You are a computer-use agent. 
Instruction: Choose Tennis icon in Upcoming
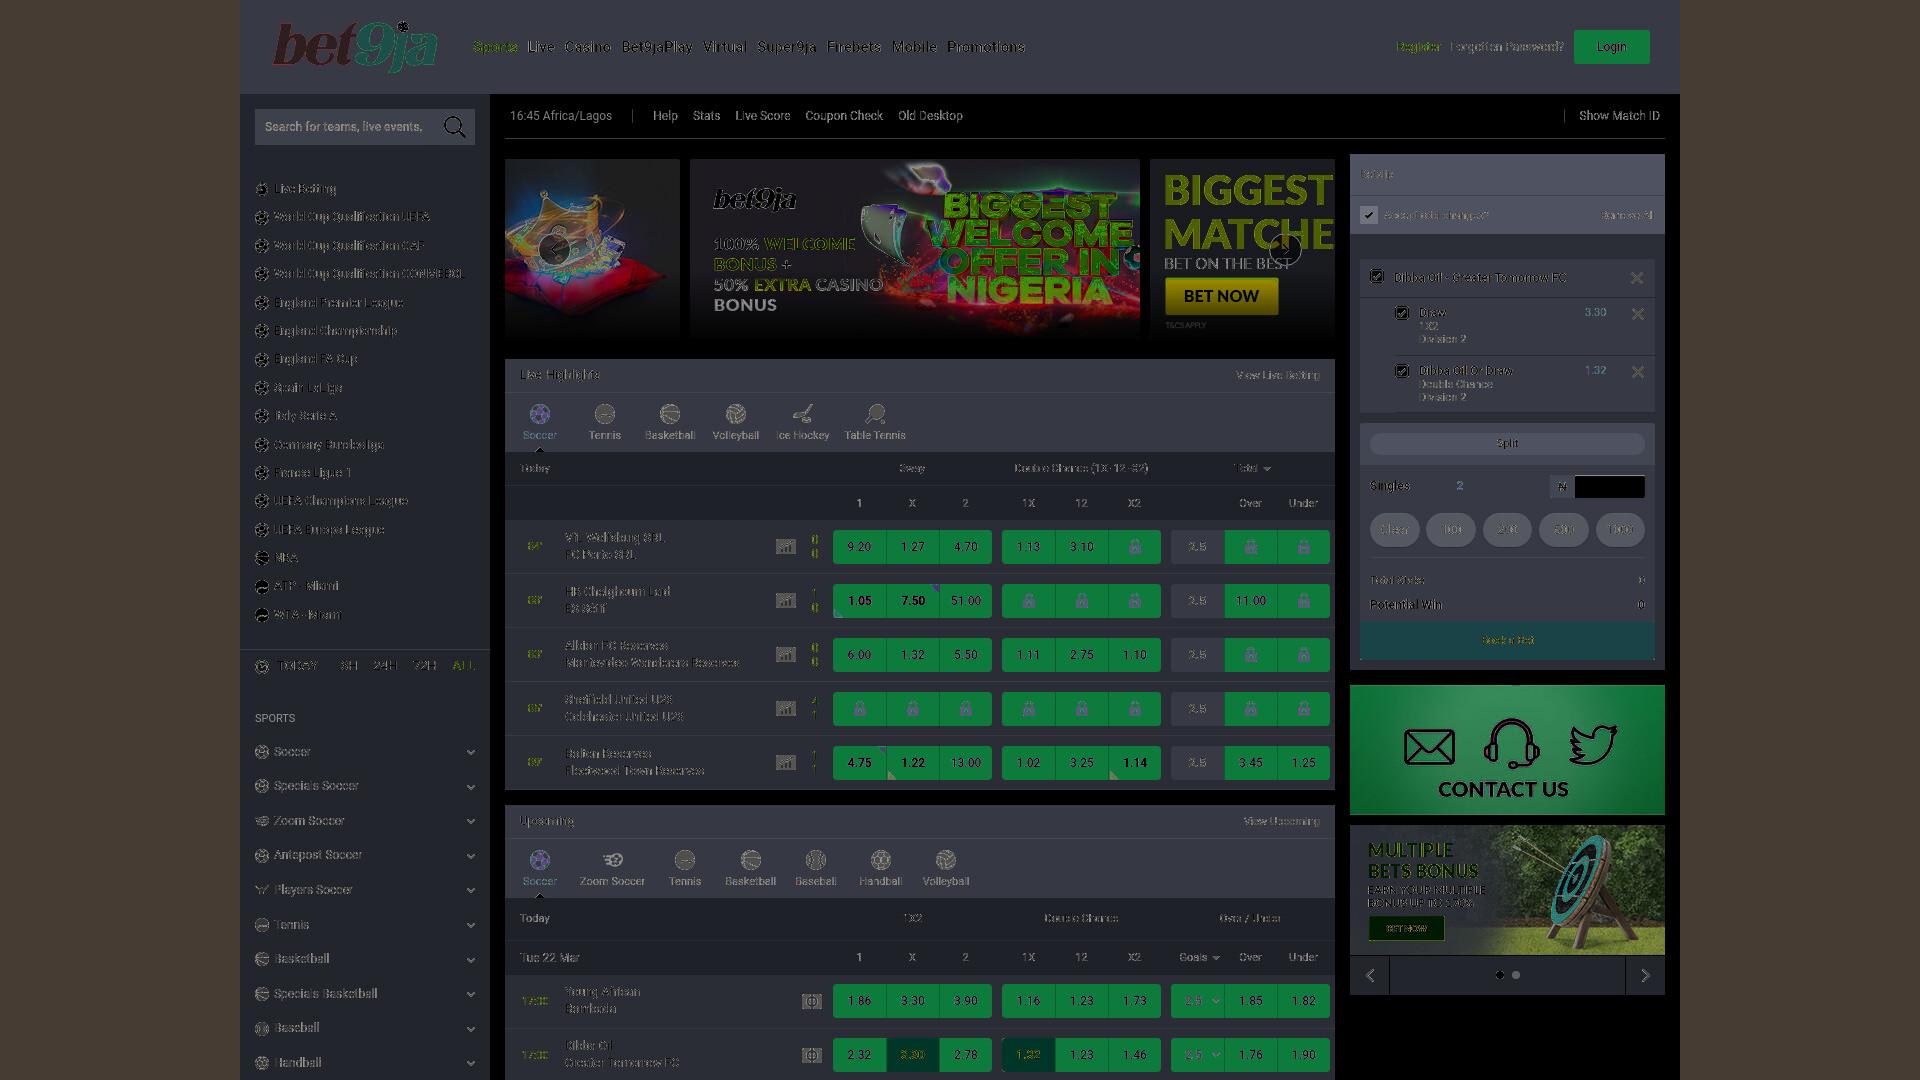click(x=684, y=860)
